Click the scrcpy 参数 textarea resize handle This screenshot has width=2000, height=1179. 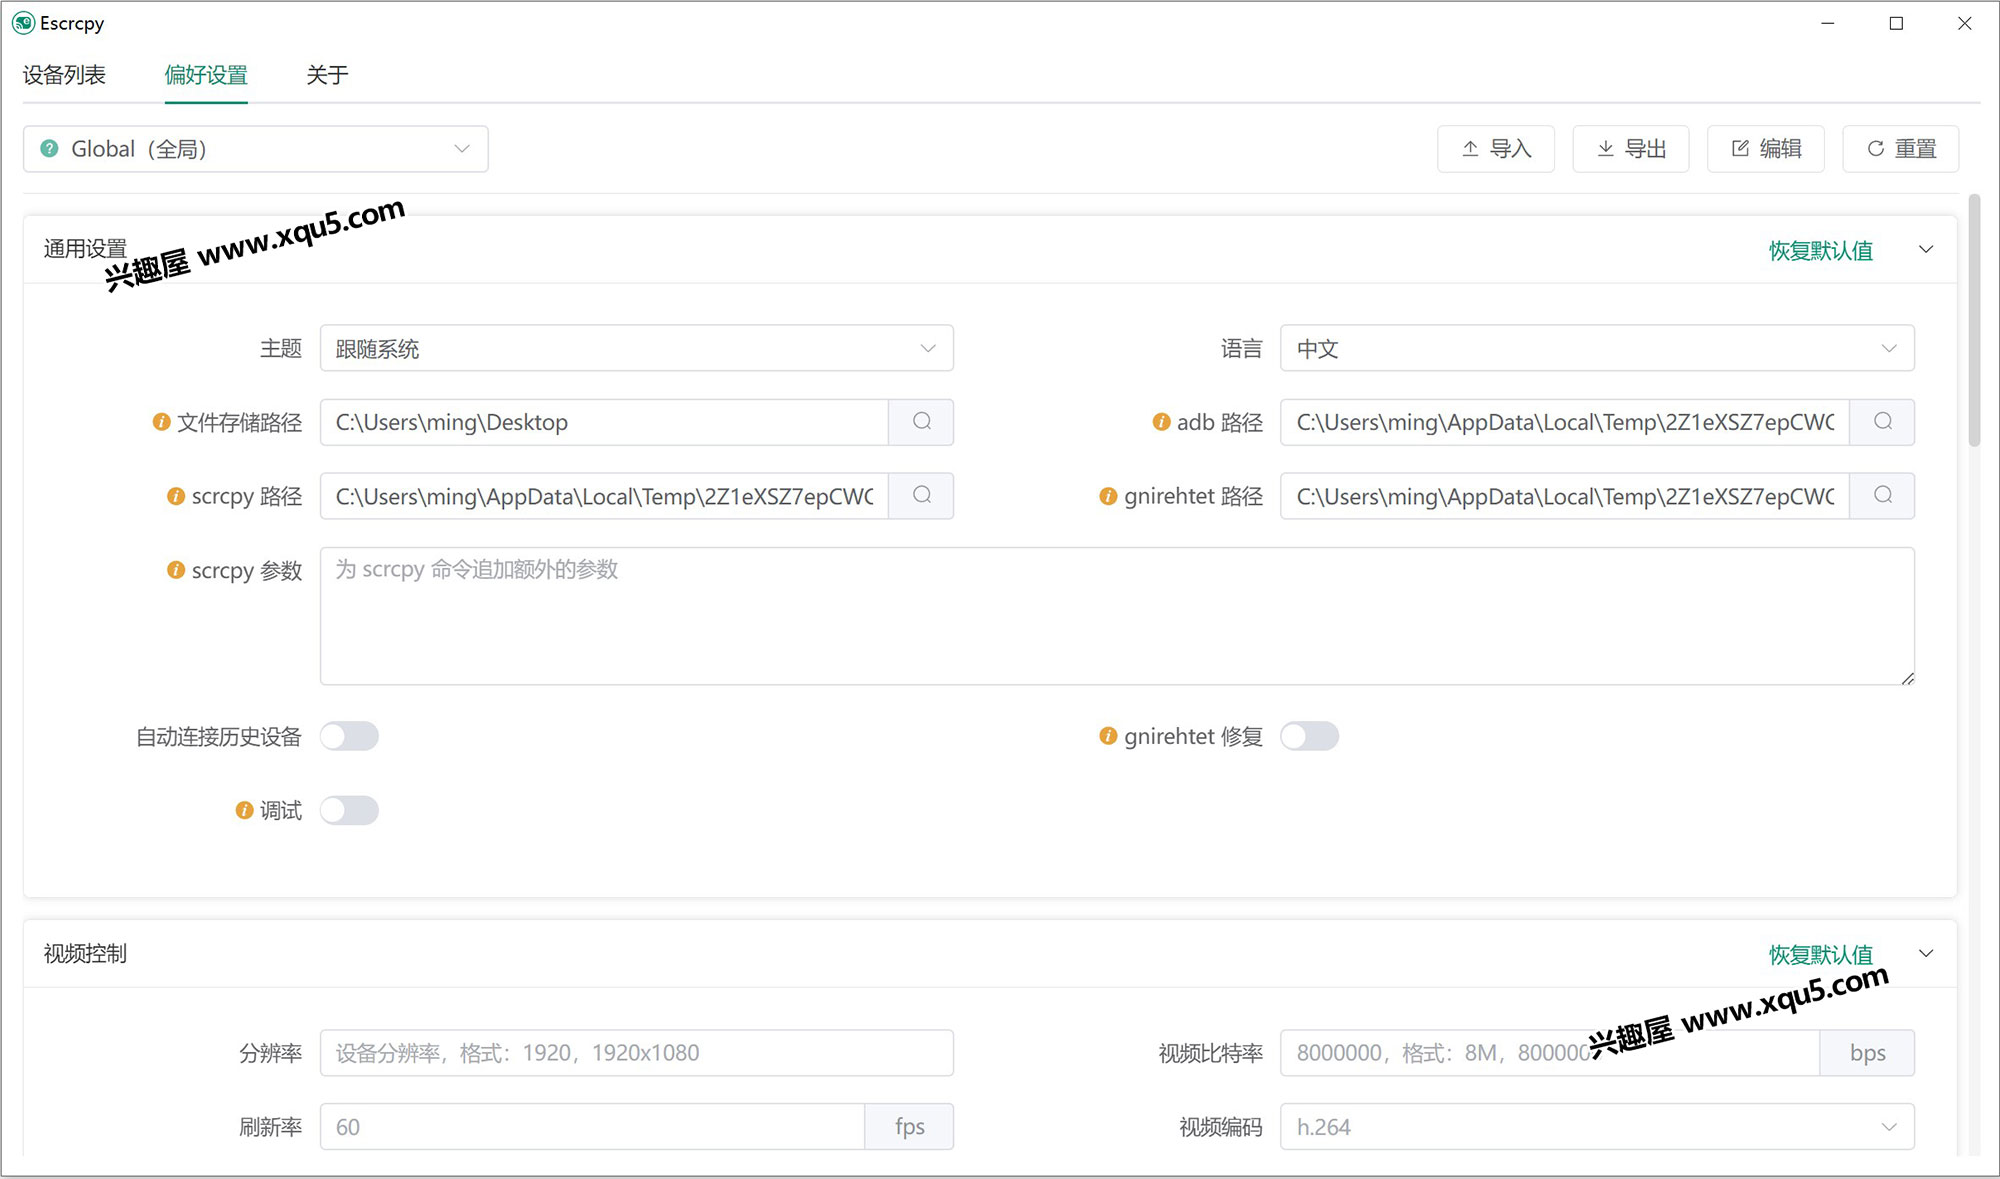point(1907,678)
